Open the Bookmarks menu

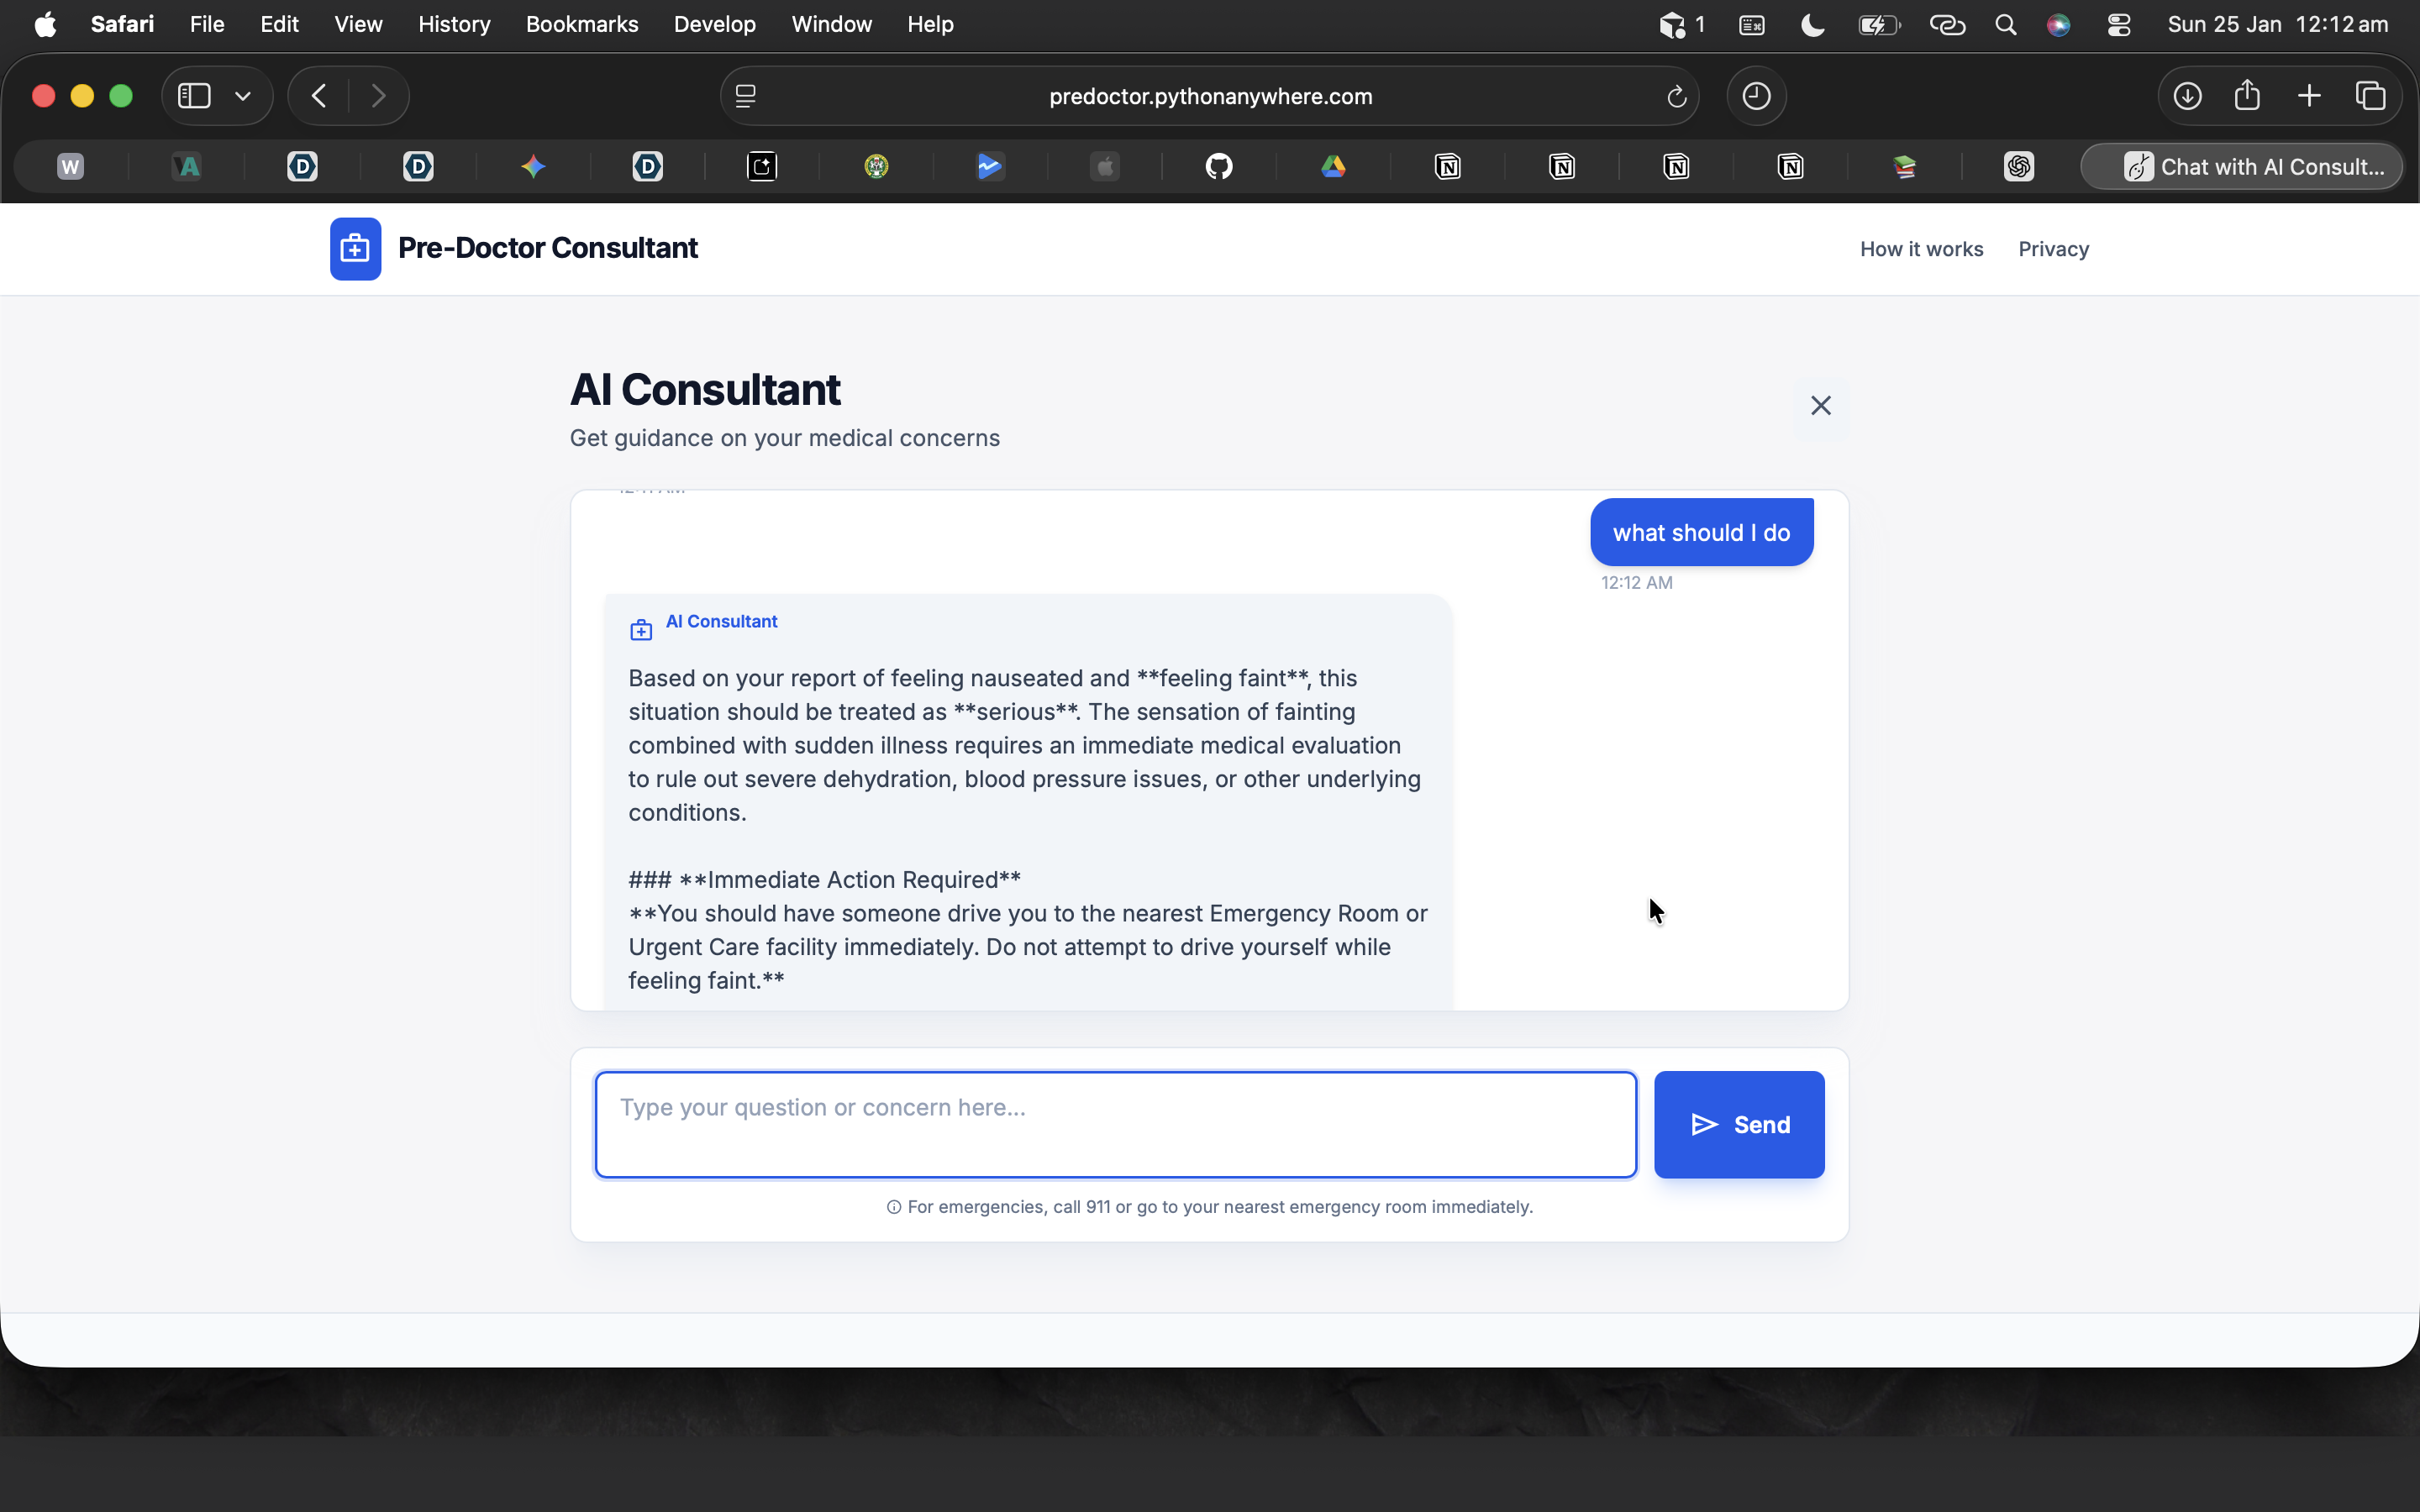tap(581, 24)
